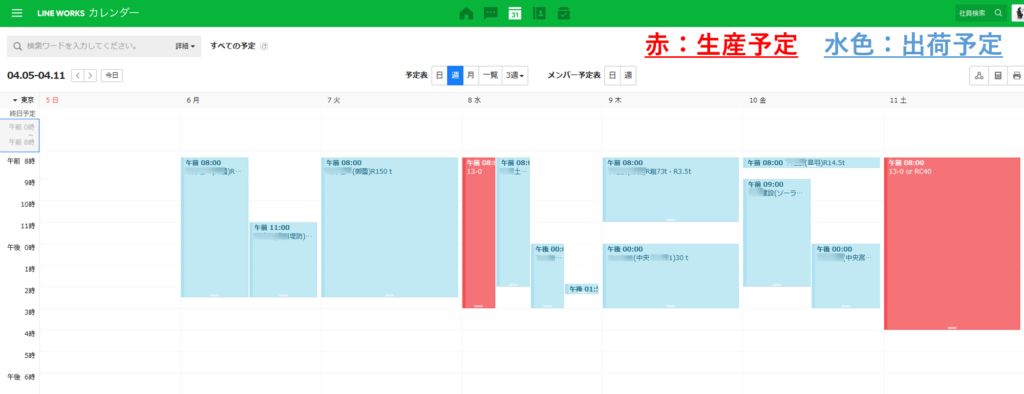The height and width of the screenshot is (394, 1024).
Task: Open Wednesday's blue 午前 08:00 event
Action: point(513,222)
